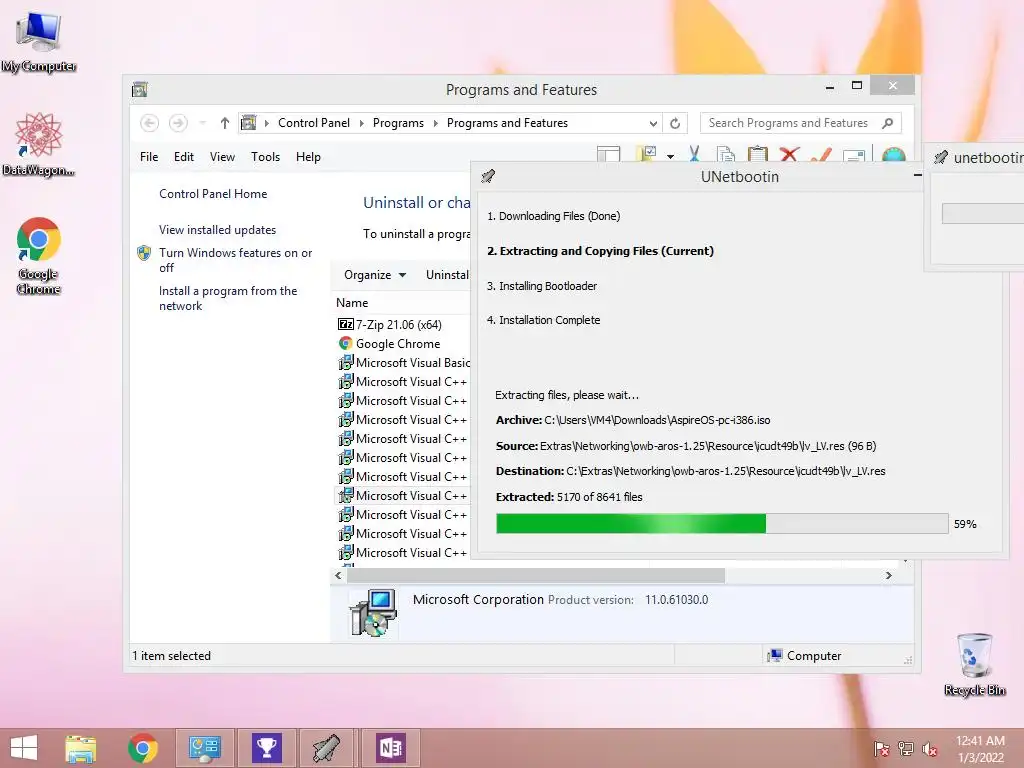Click the pane layout toolbar icon
Viewport: 1024px width, 768px height.
(x=609, y=154)
